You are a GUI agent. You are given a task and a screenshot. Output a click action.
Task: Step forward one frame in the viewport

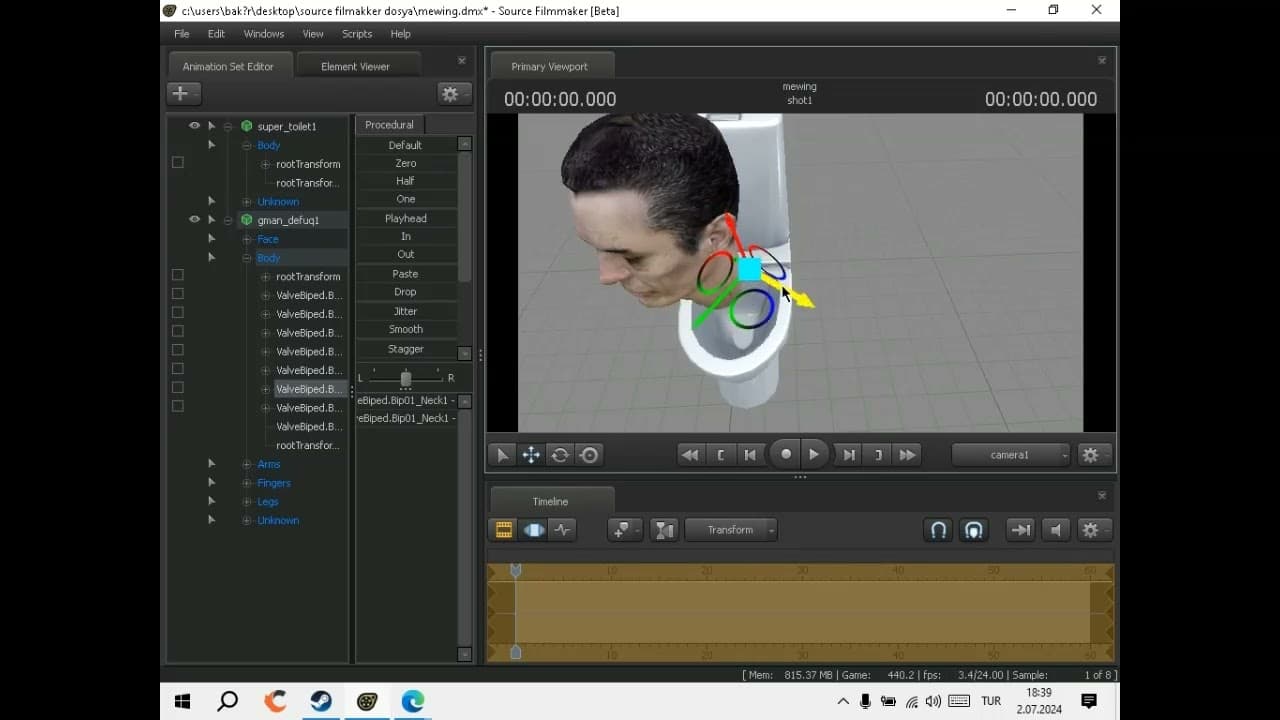848,455
